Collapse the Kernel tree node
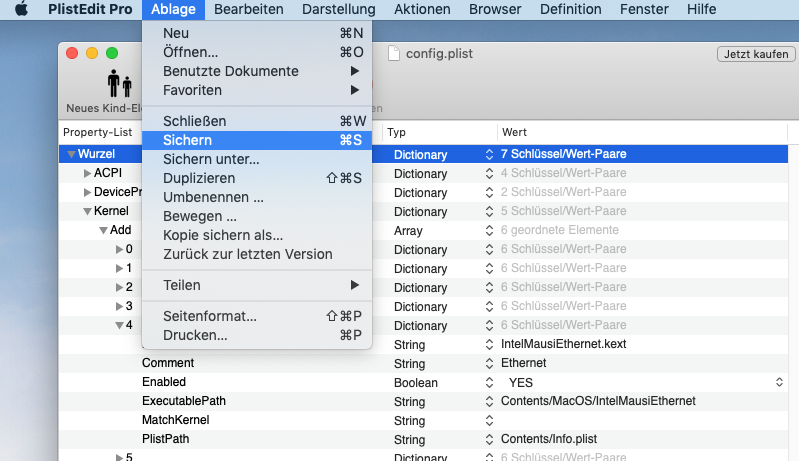The height and width of the screenshot is (461, 799). (87, 212)
